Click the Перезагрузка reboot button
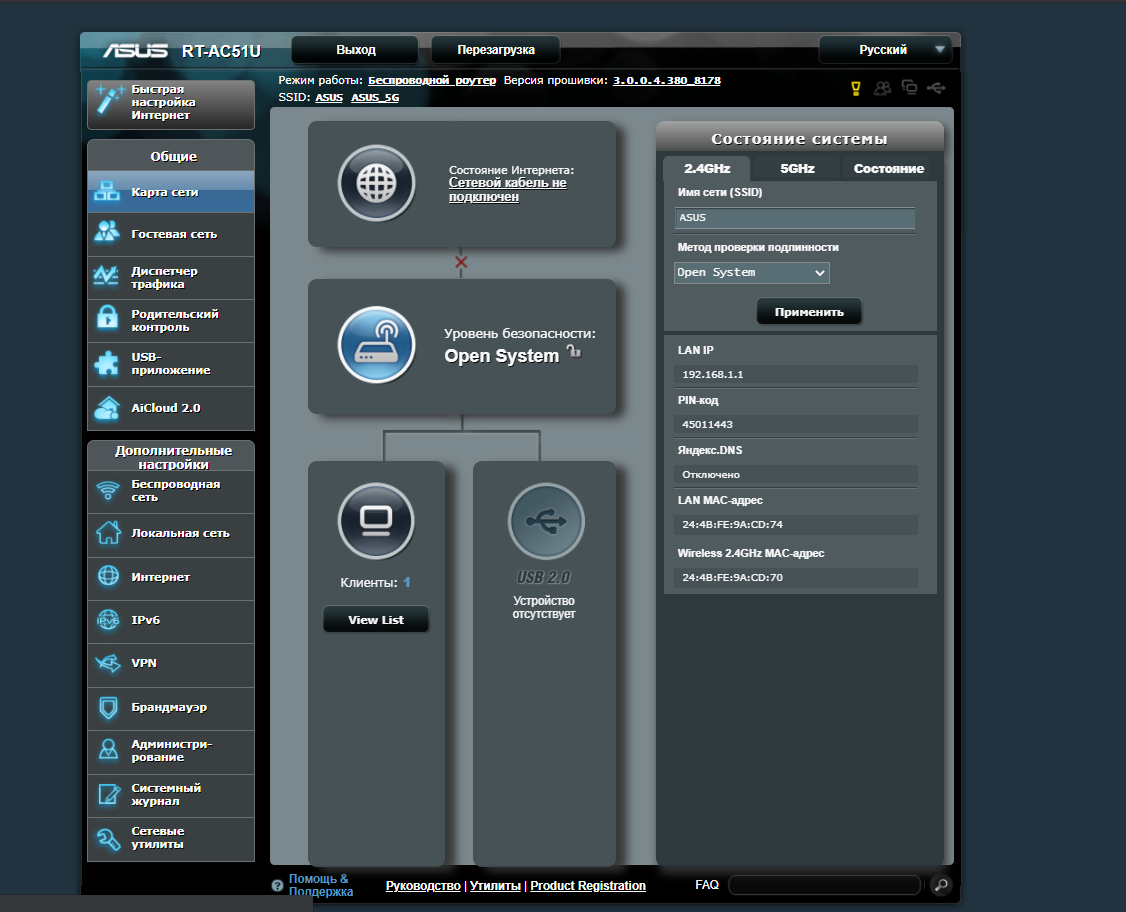Screen dimensions: 1126x912 tap(495, 49)
